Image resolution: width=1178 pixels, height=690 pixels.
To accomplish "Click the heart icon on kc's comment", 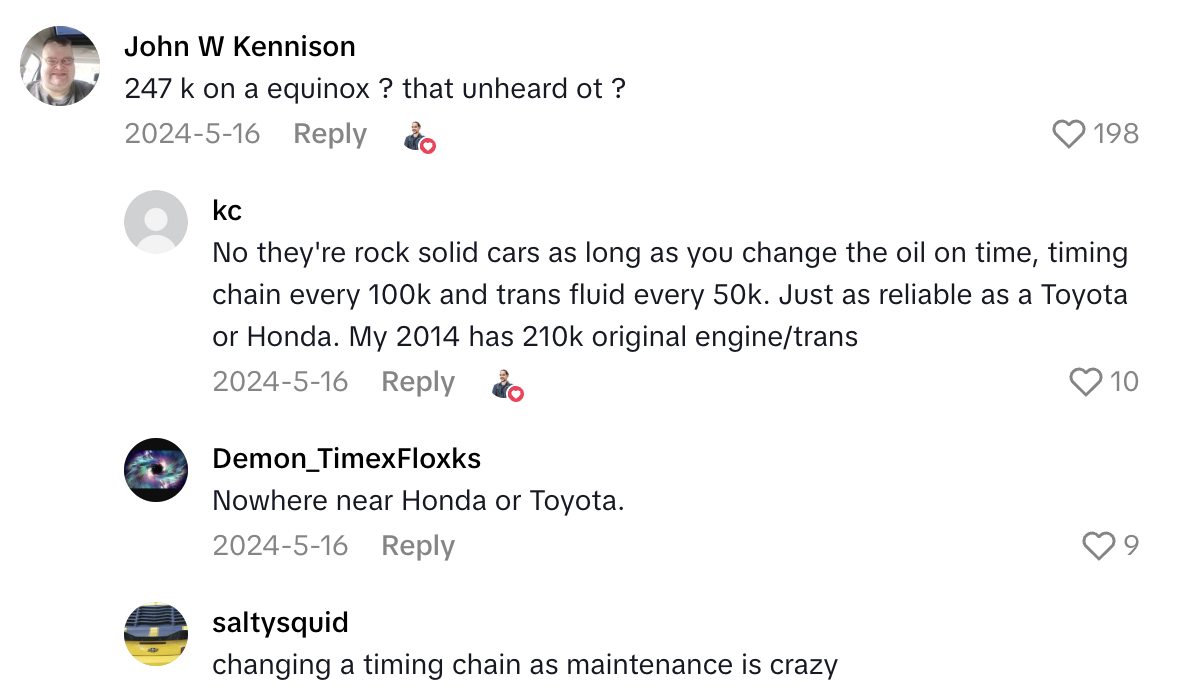I will pyautogui.click(x=1086, y=381).
